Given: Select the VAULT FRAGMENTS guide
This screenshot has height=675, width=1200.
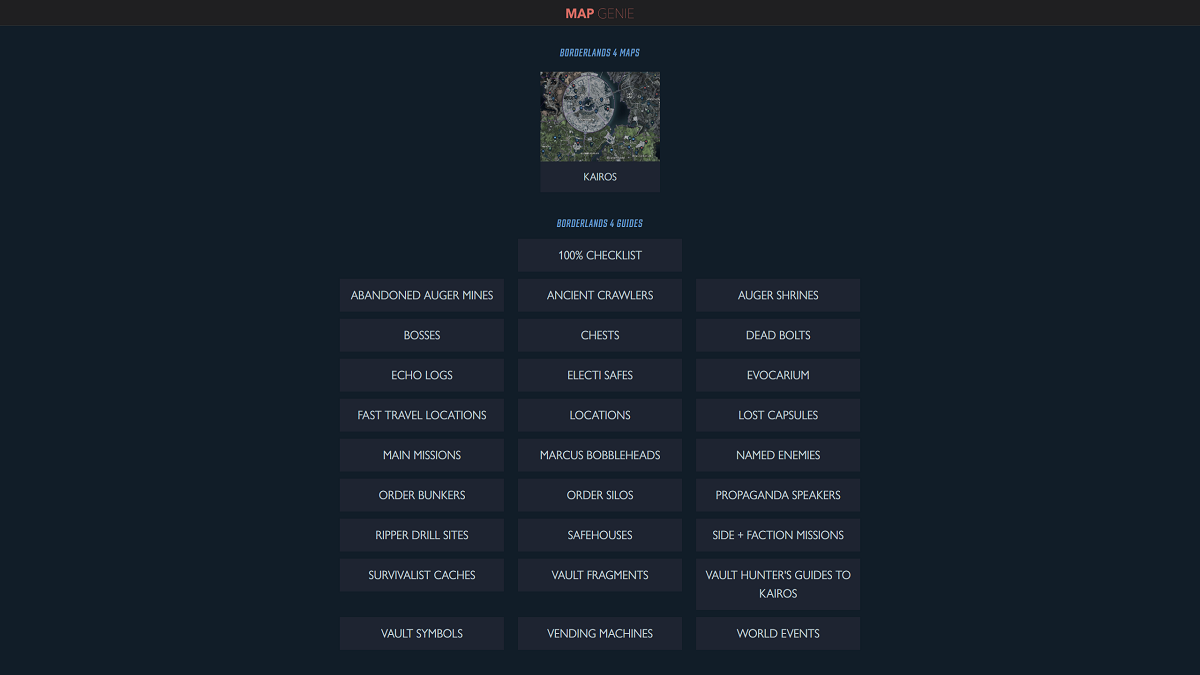Looking at the screenshot, I should pyautogui.click(x=599, y=575).
